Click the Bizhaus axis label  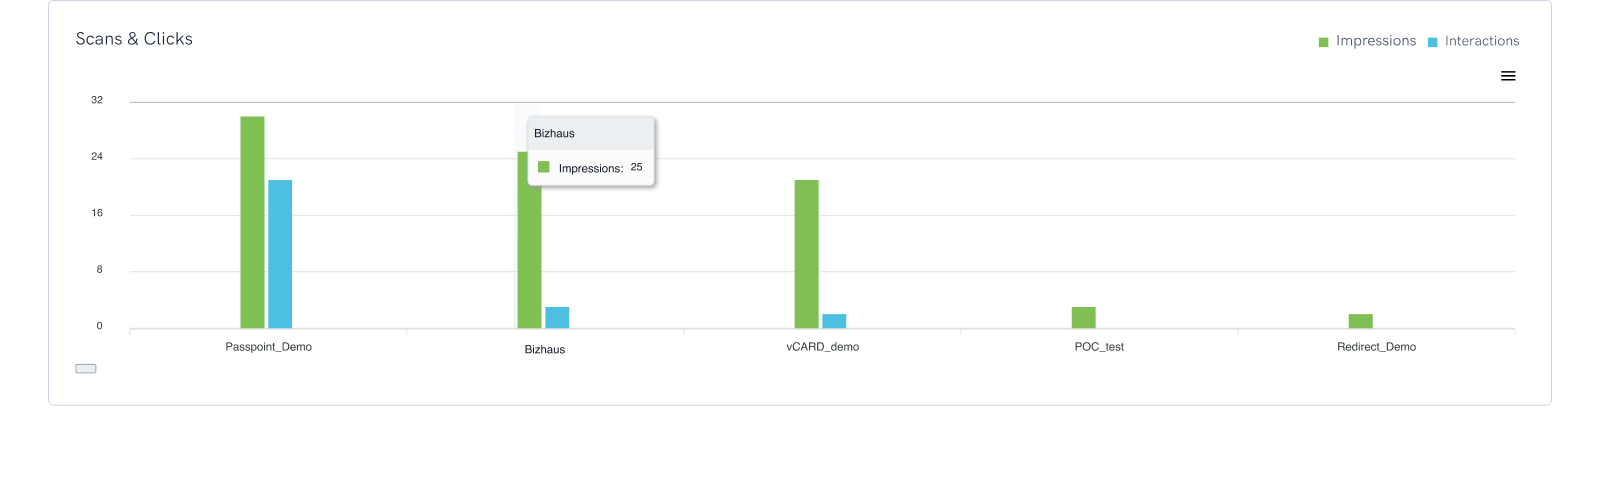click(545, 349)
